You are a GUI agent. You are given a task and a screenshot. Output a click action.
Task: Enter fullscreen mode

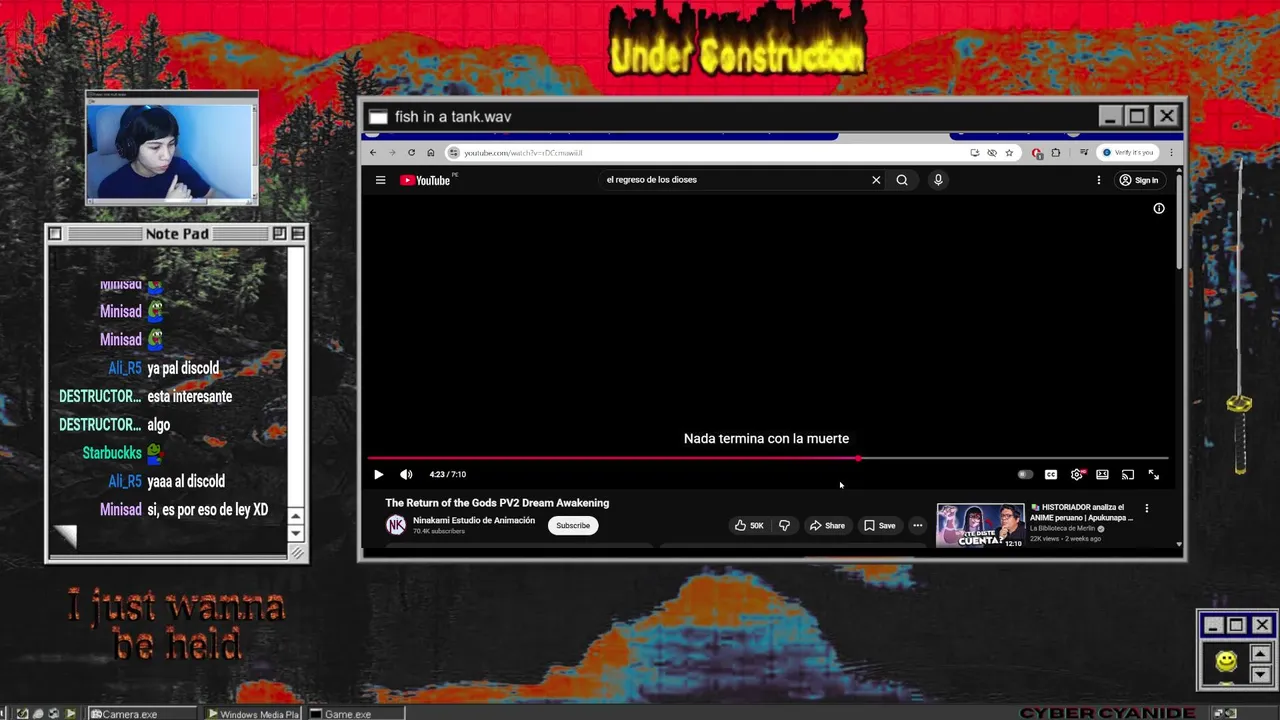1154,474
